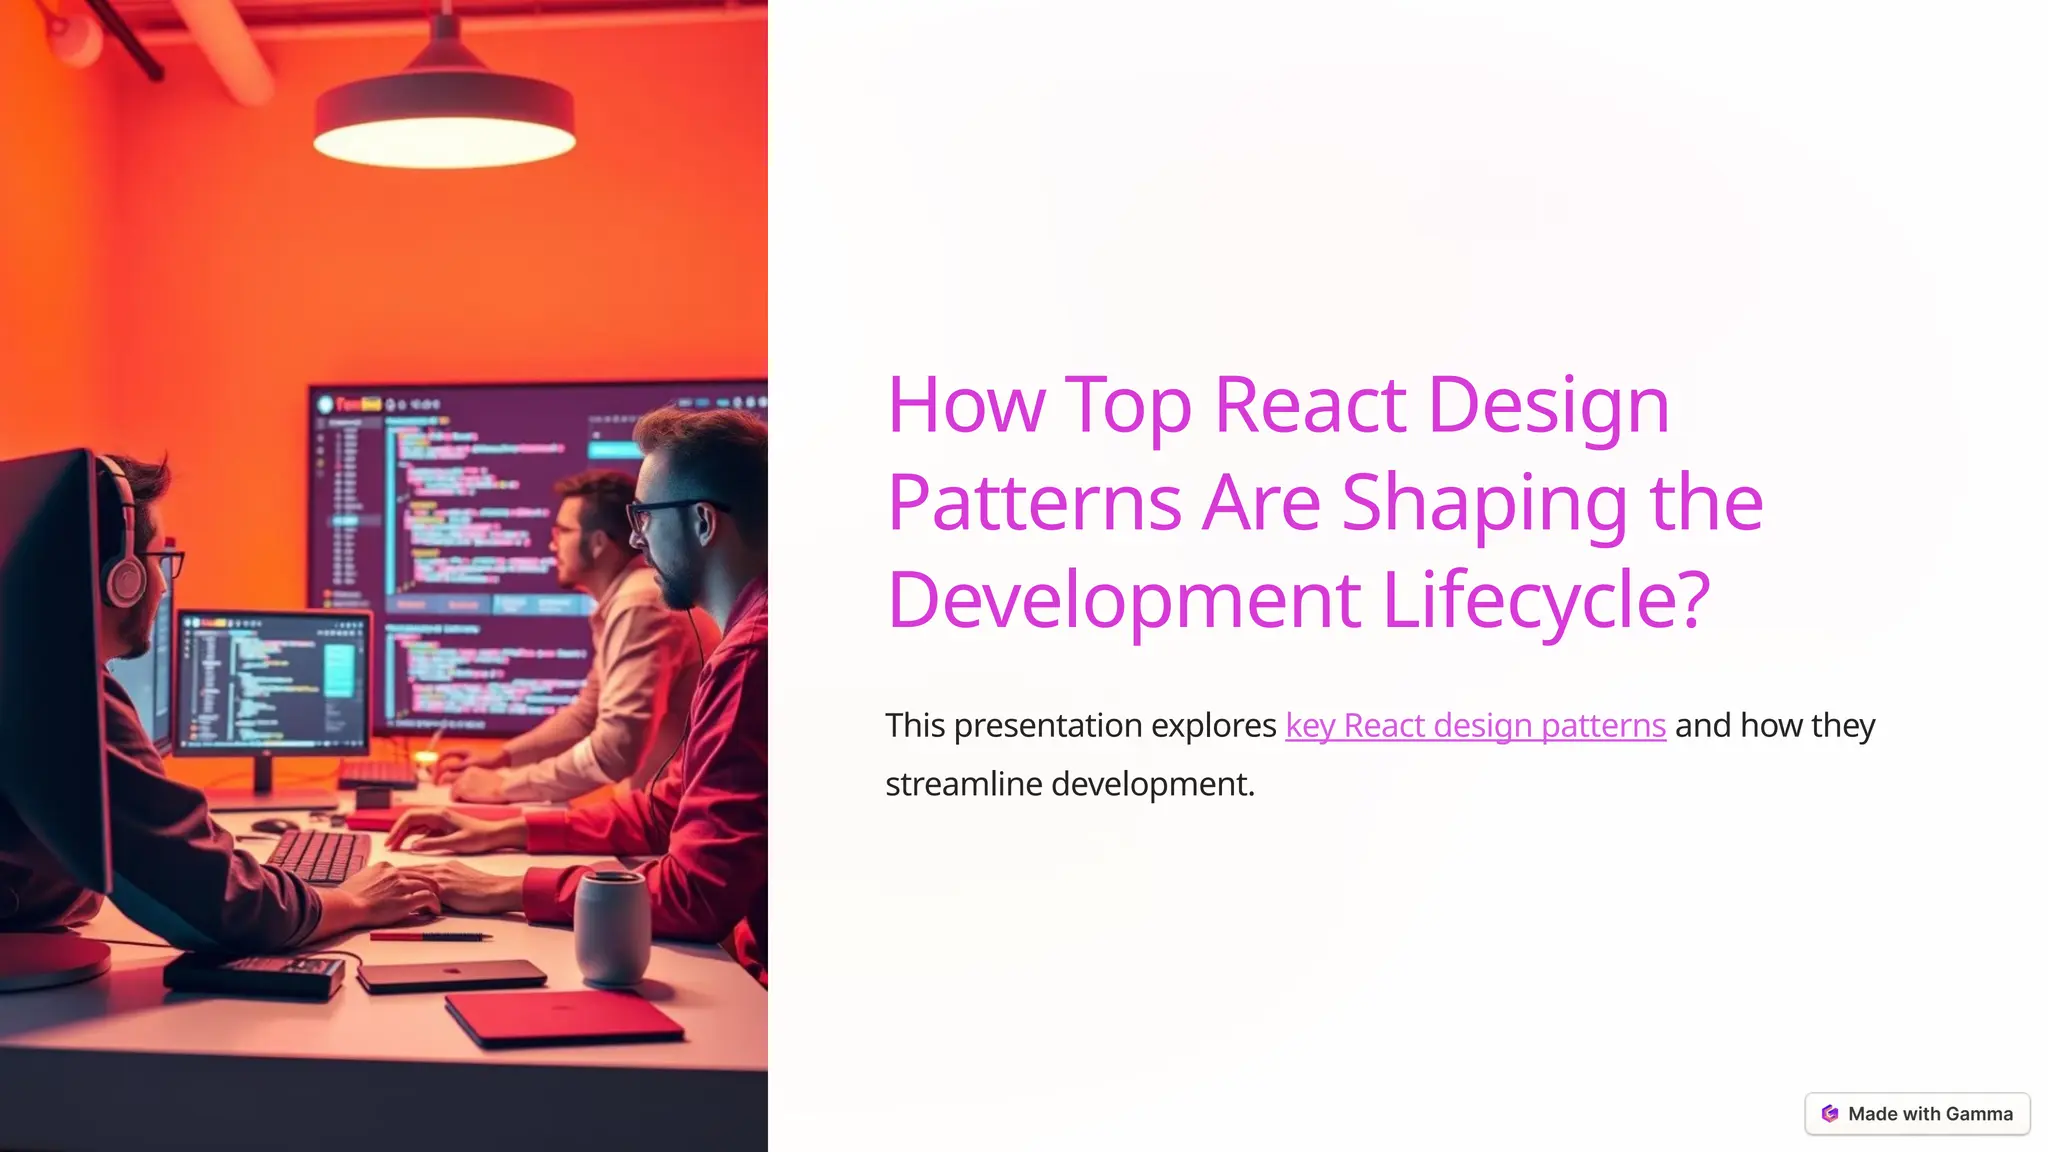2048x1152 pixels.
Task: Click the slide title about React Design Patterns
Action: 1325,501
